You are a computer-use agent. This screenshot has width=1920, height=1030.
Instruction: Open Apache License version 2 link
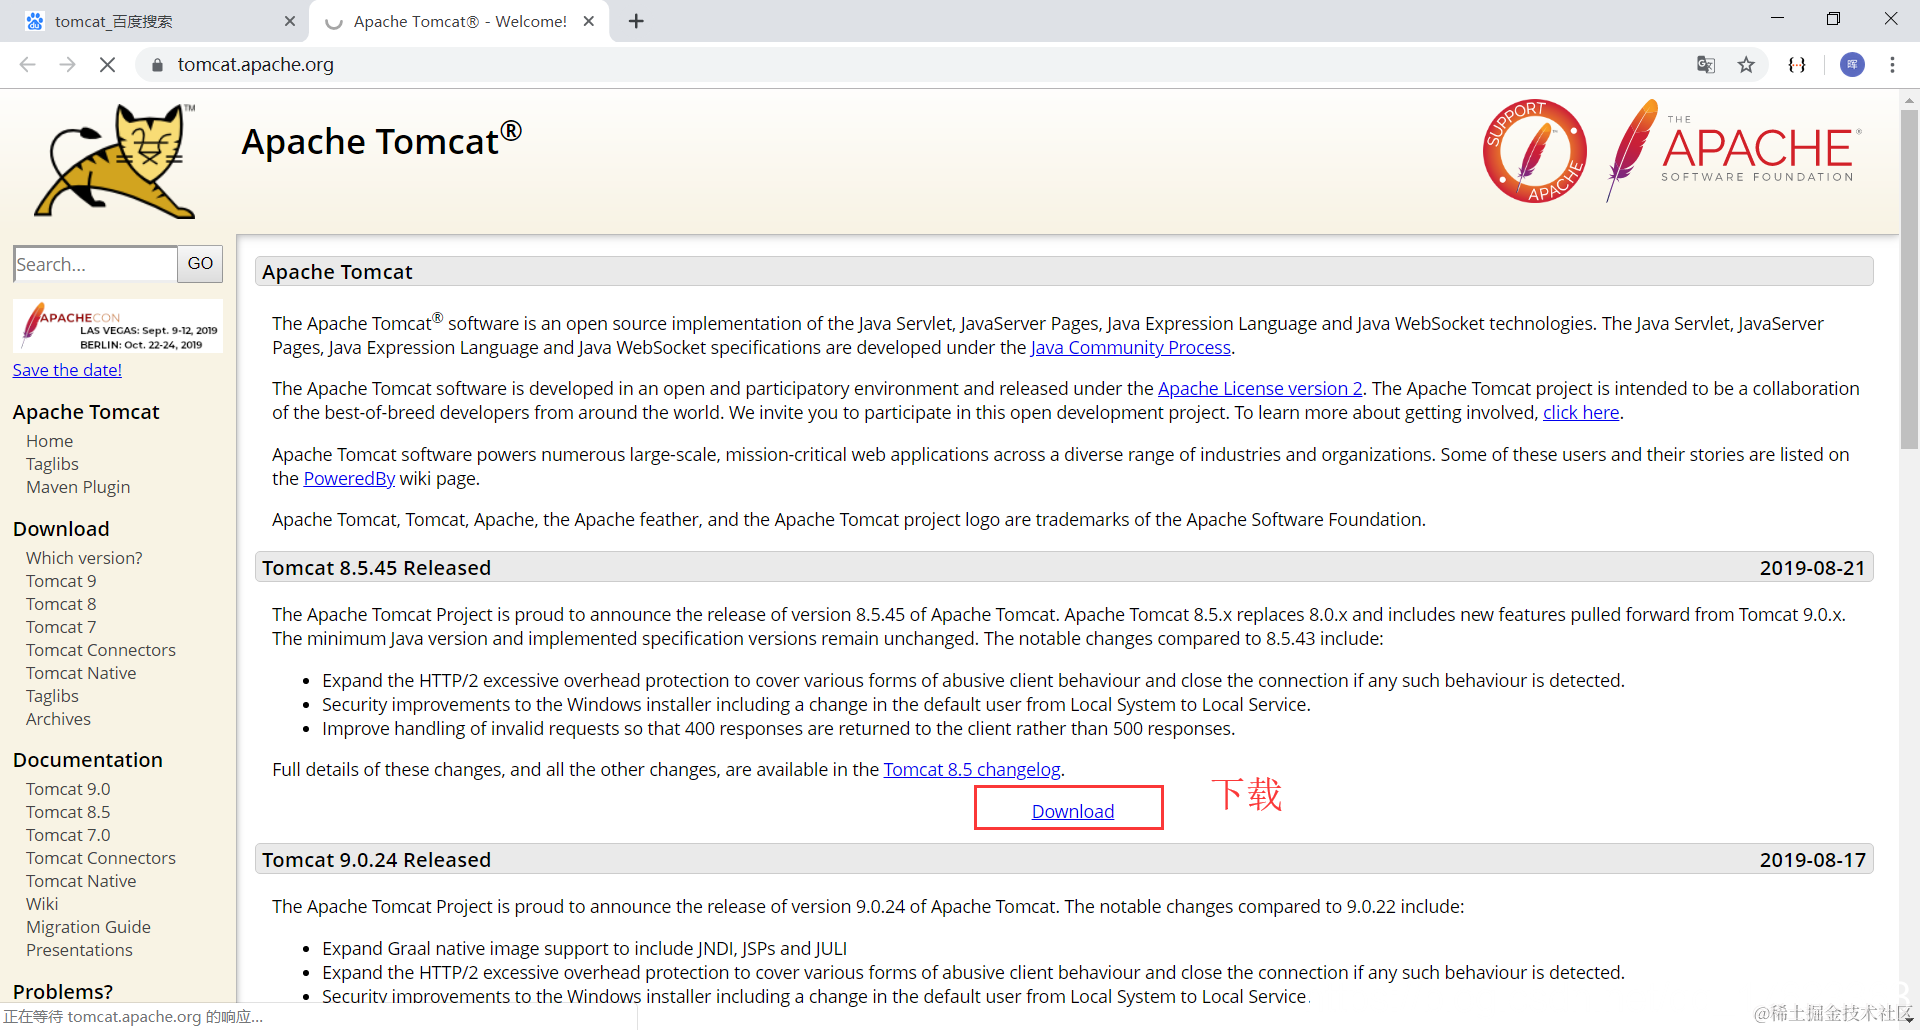[x=1260, y=389]
